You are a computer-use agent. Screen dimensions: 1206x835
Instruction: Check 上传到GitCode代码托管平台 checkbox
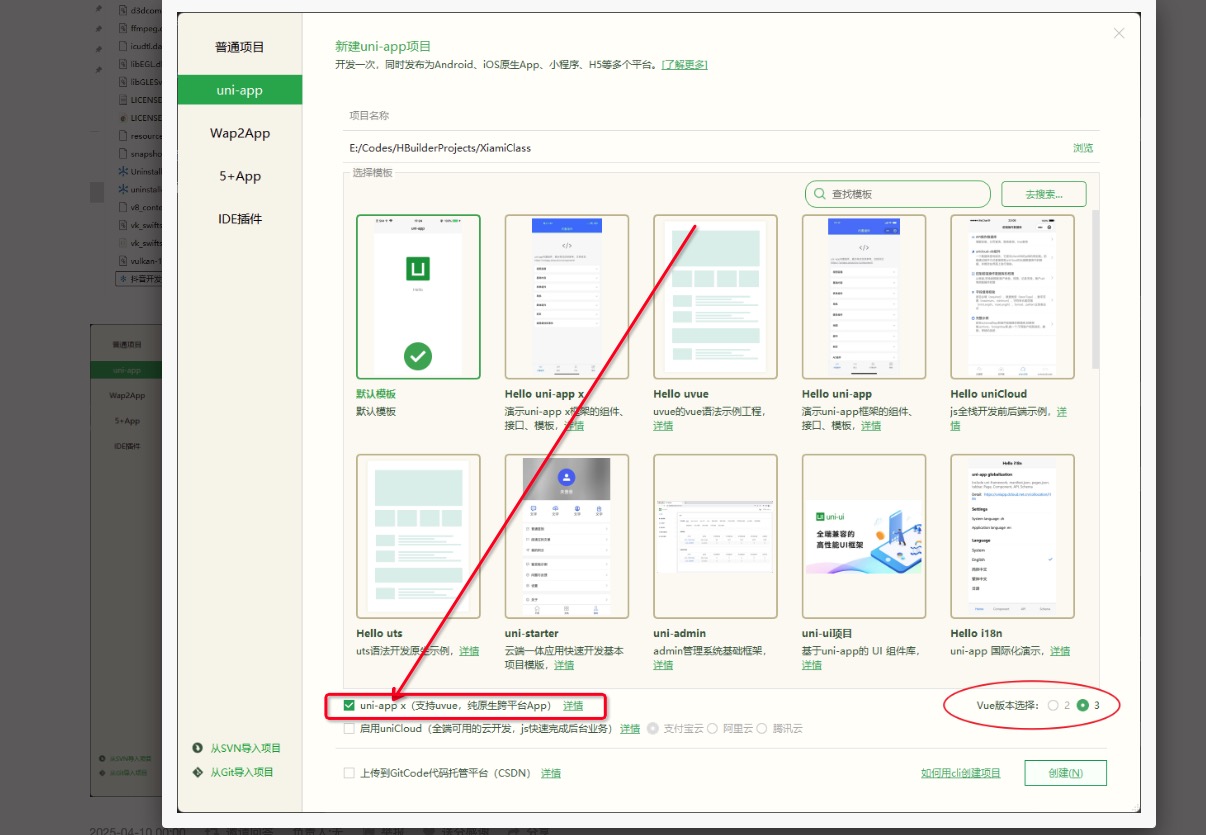pyautogui.click(x=349, y=773)
